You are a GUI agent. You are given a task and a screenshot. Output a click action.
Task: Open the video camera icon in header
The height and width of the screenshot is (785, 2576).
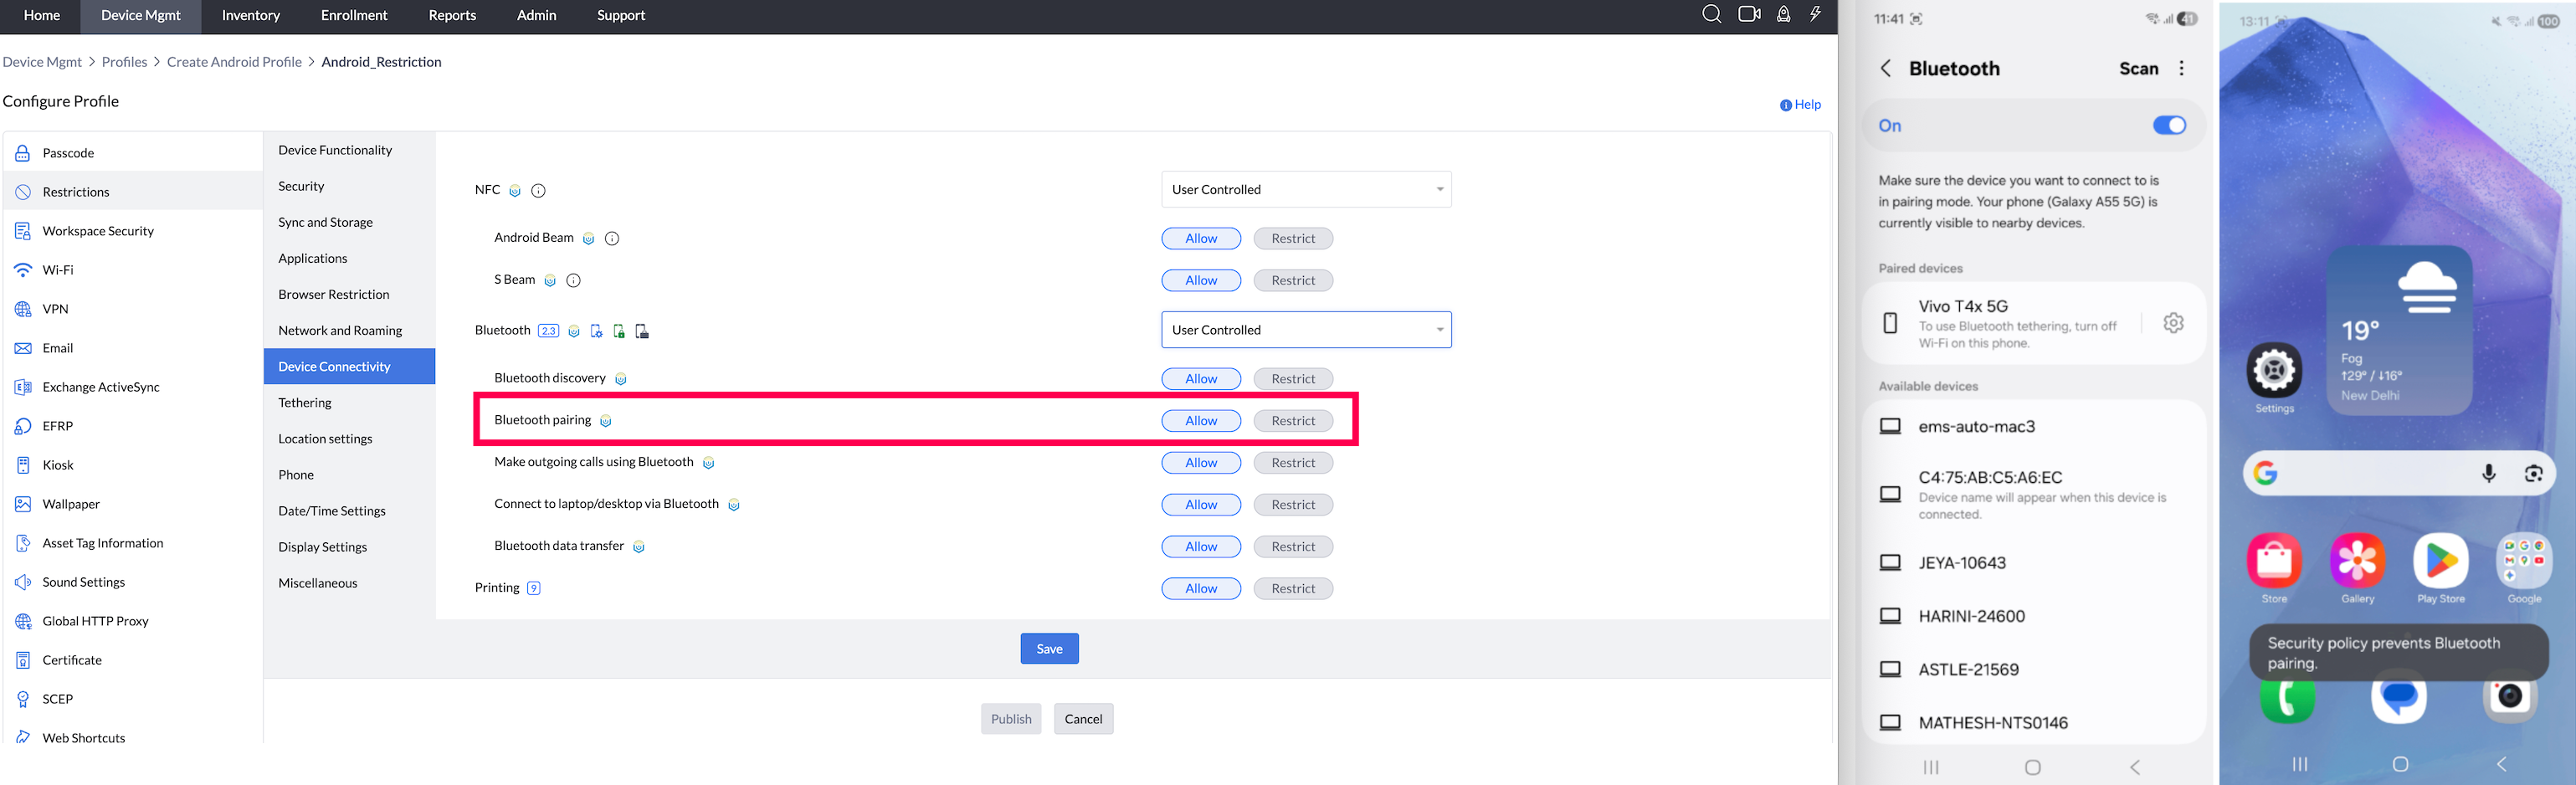click(1749, 14)
